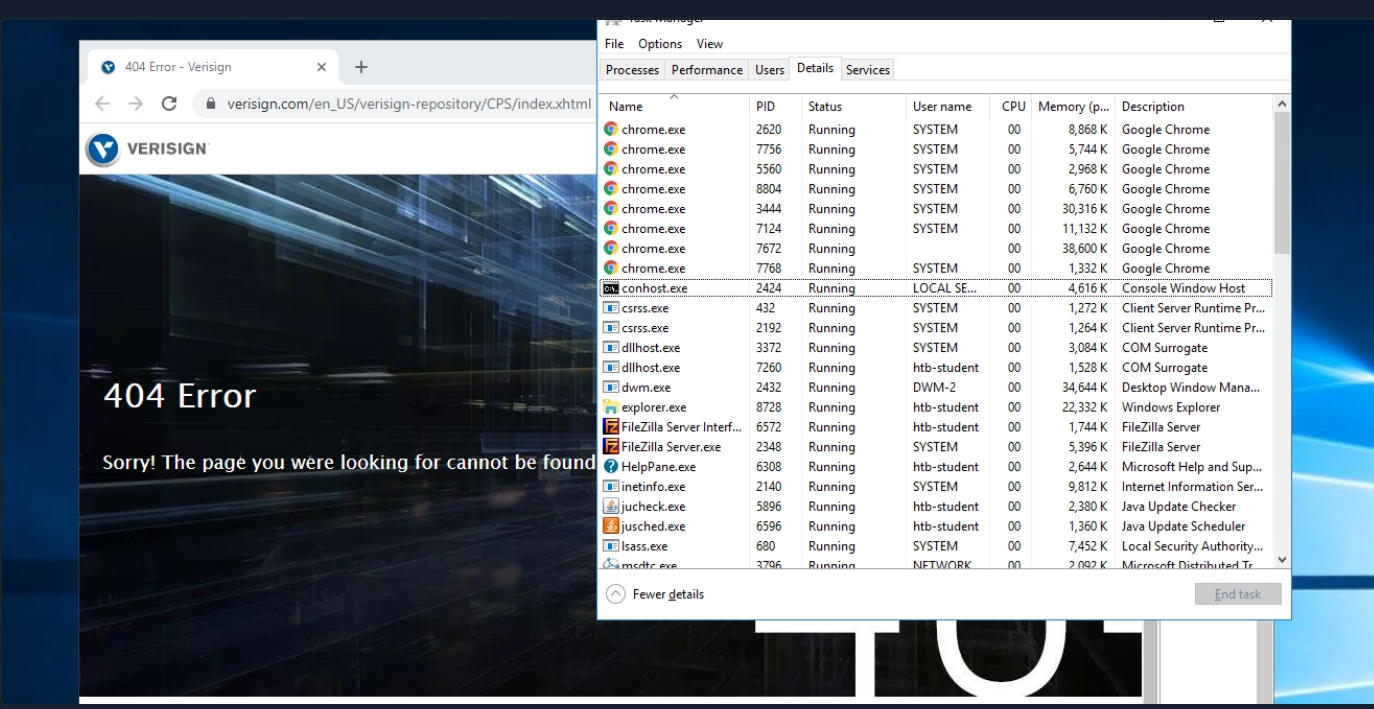
Task: Switch to the Performance tab
Action: (x=707, y=70)
